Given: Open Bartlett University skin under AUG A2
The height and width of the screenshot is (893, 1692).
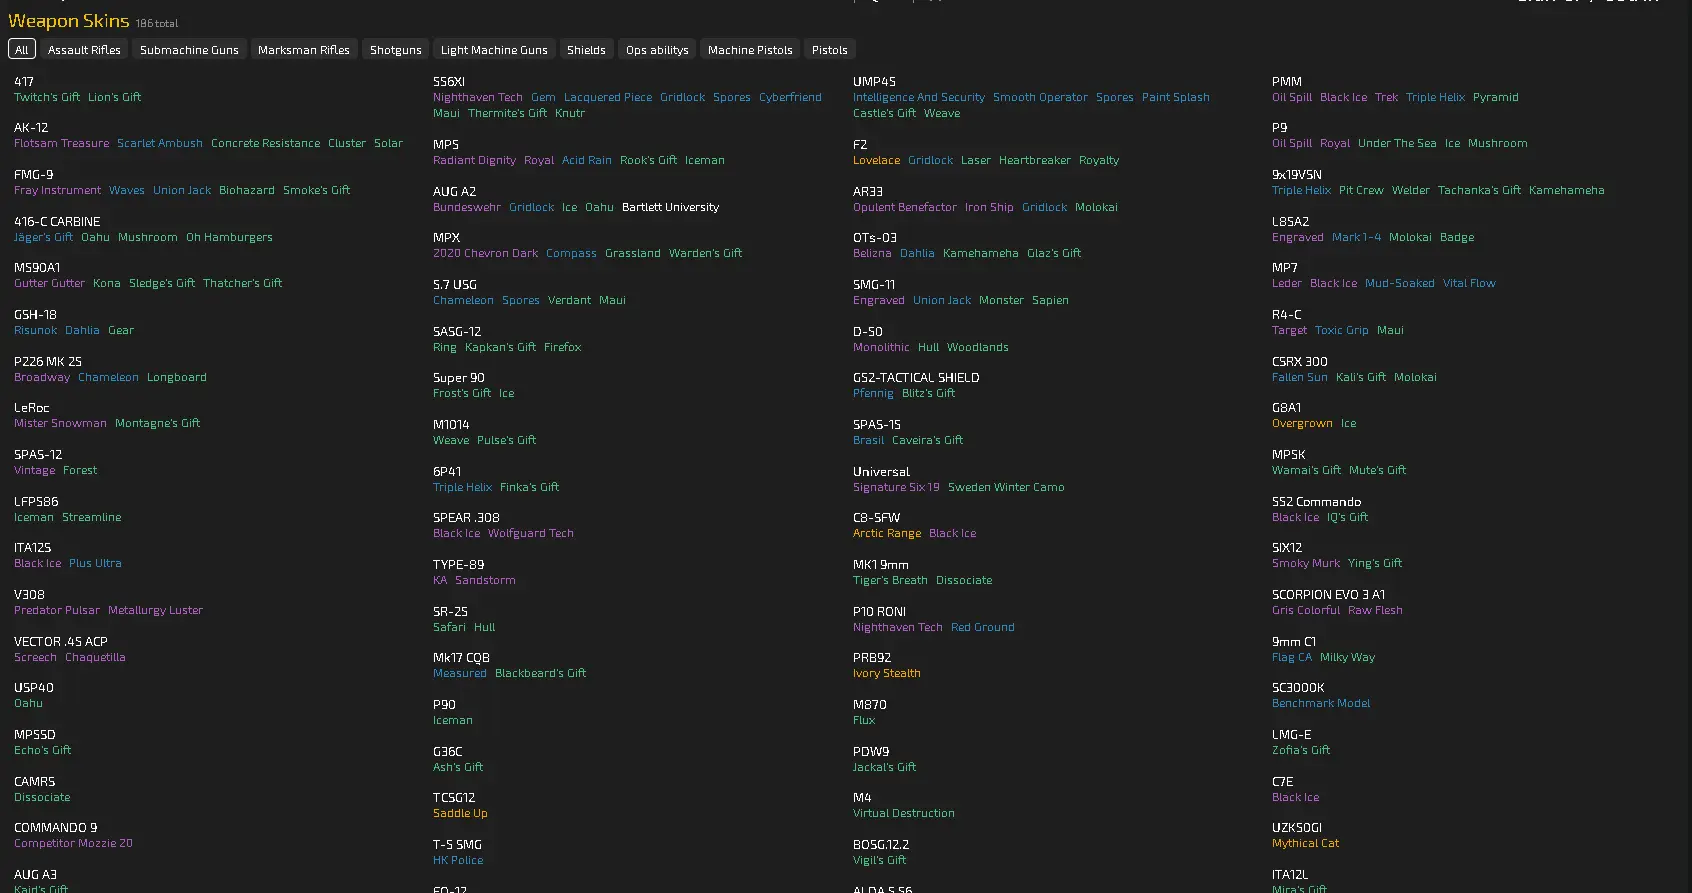Looking at the screenshot, I should click(670, 207).
